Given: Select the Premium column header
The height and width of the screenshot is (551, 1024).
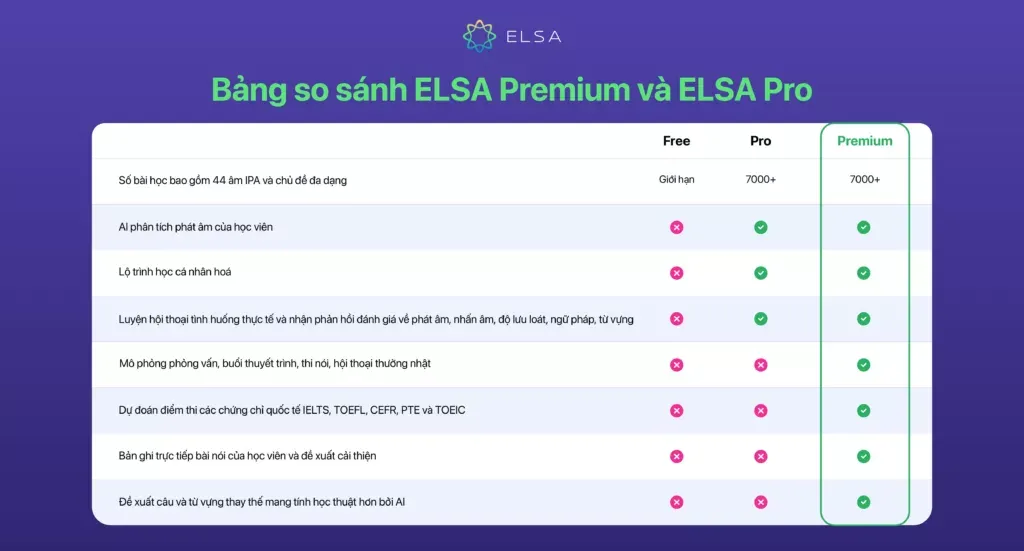Looking at the screenshot, I should click(x=865, y=141).
